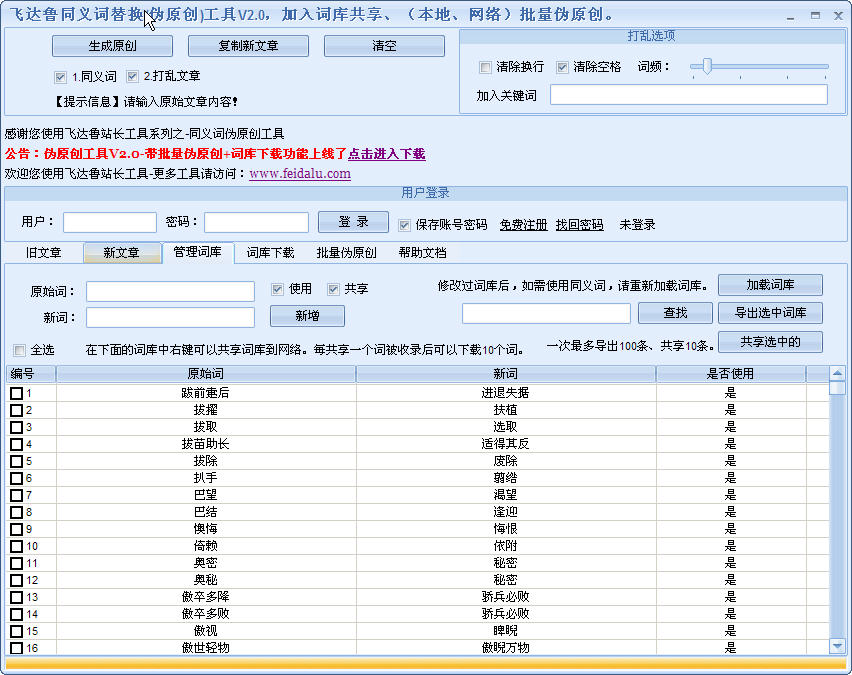Screen dimensions: 852x675
Task: Open the 点击进入下载 link
Action: [386, 154]
